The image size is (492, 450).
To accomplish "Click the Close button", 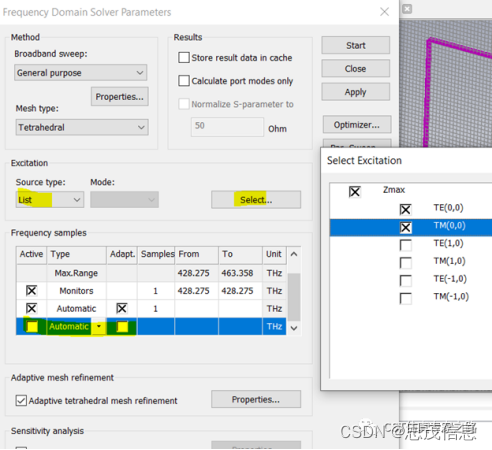I will [356, 69].
